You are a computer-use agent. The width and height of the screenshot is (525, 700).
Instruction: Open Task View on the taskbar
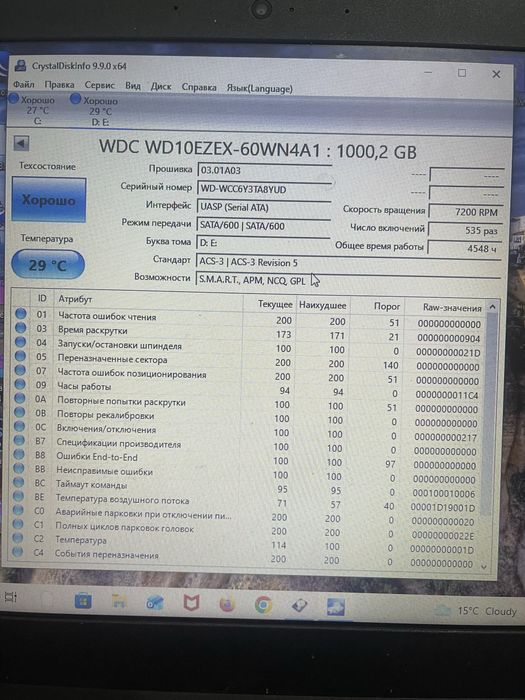click(11, 597)
